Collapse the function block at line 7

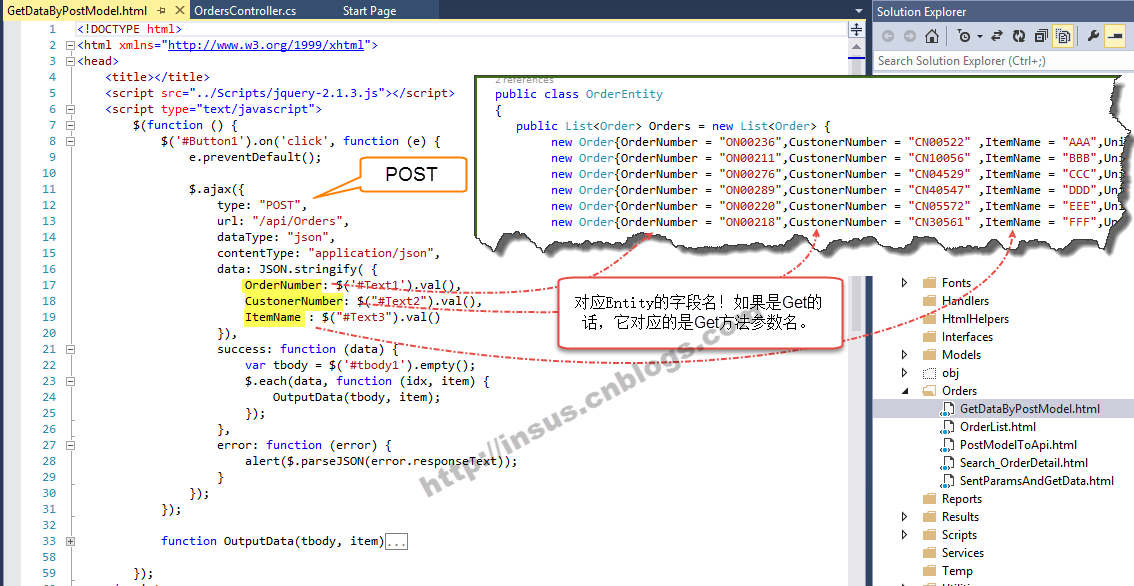70,125
